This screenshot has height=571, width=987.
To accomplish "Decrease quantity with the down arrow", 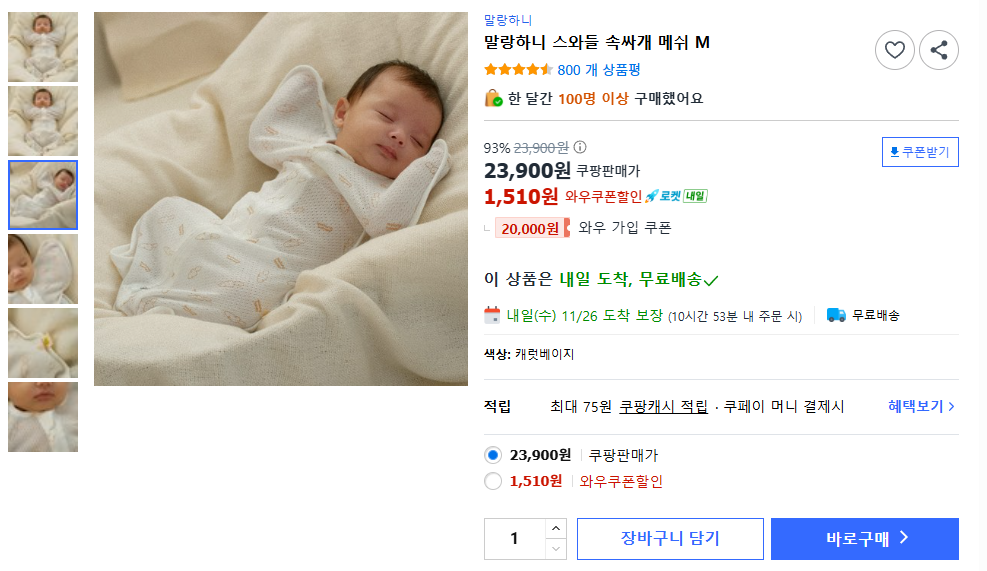I will click(x=556, y=548).
